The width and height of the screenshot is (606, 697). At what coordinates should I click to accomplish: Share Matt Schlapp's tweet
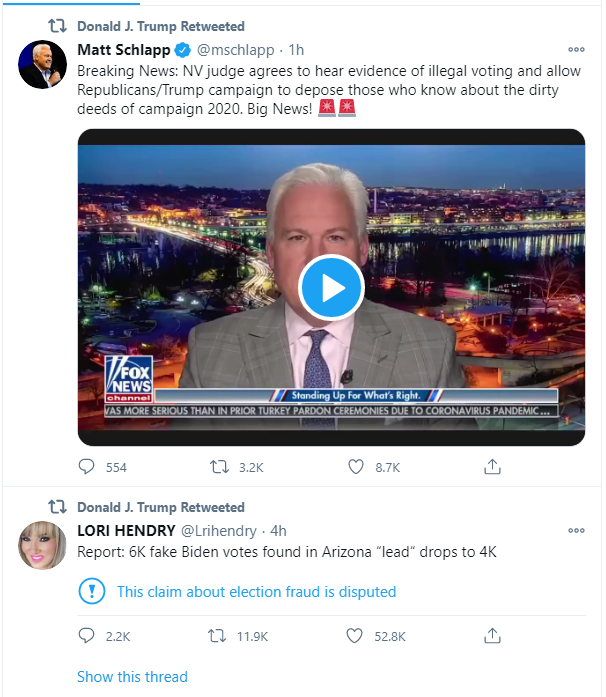pos(492,467)
